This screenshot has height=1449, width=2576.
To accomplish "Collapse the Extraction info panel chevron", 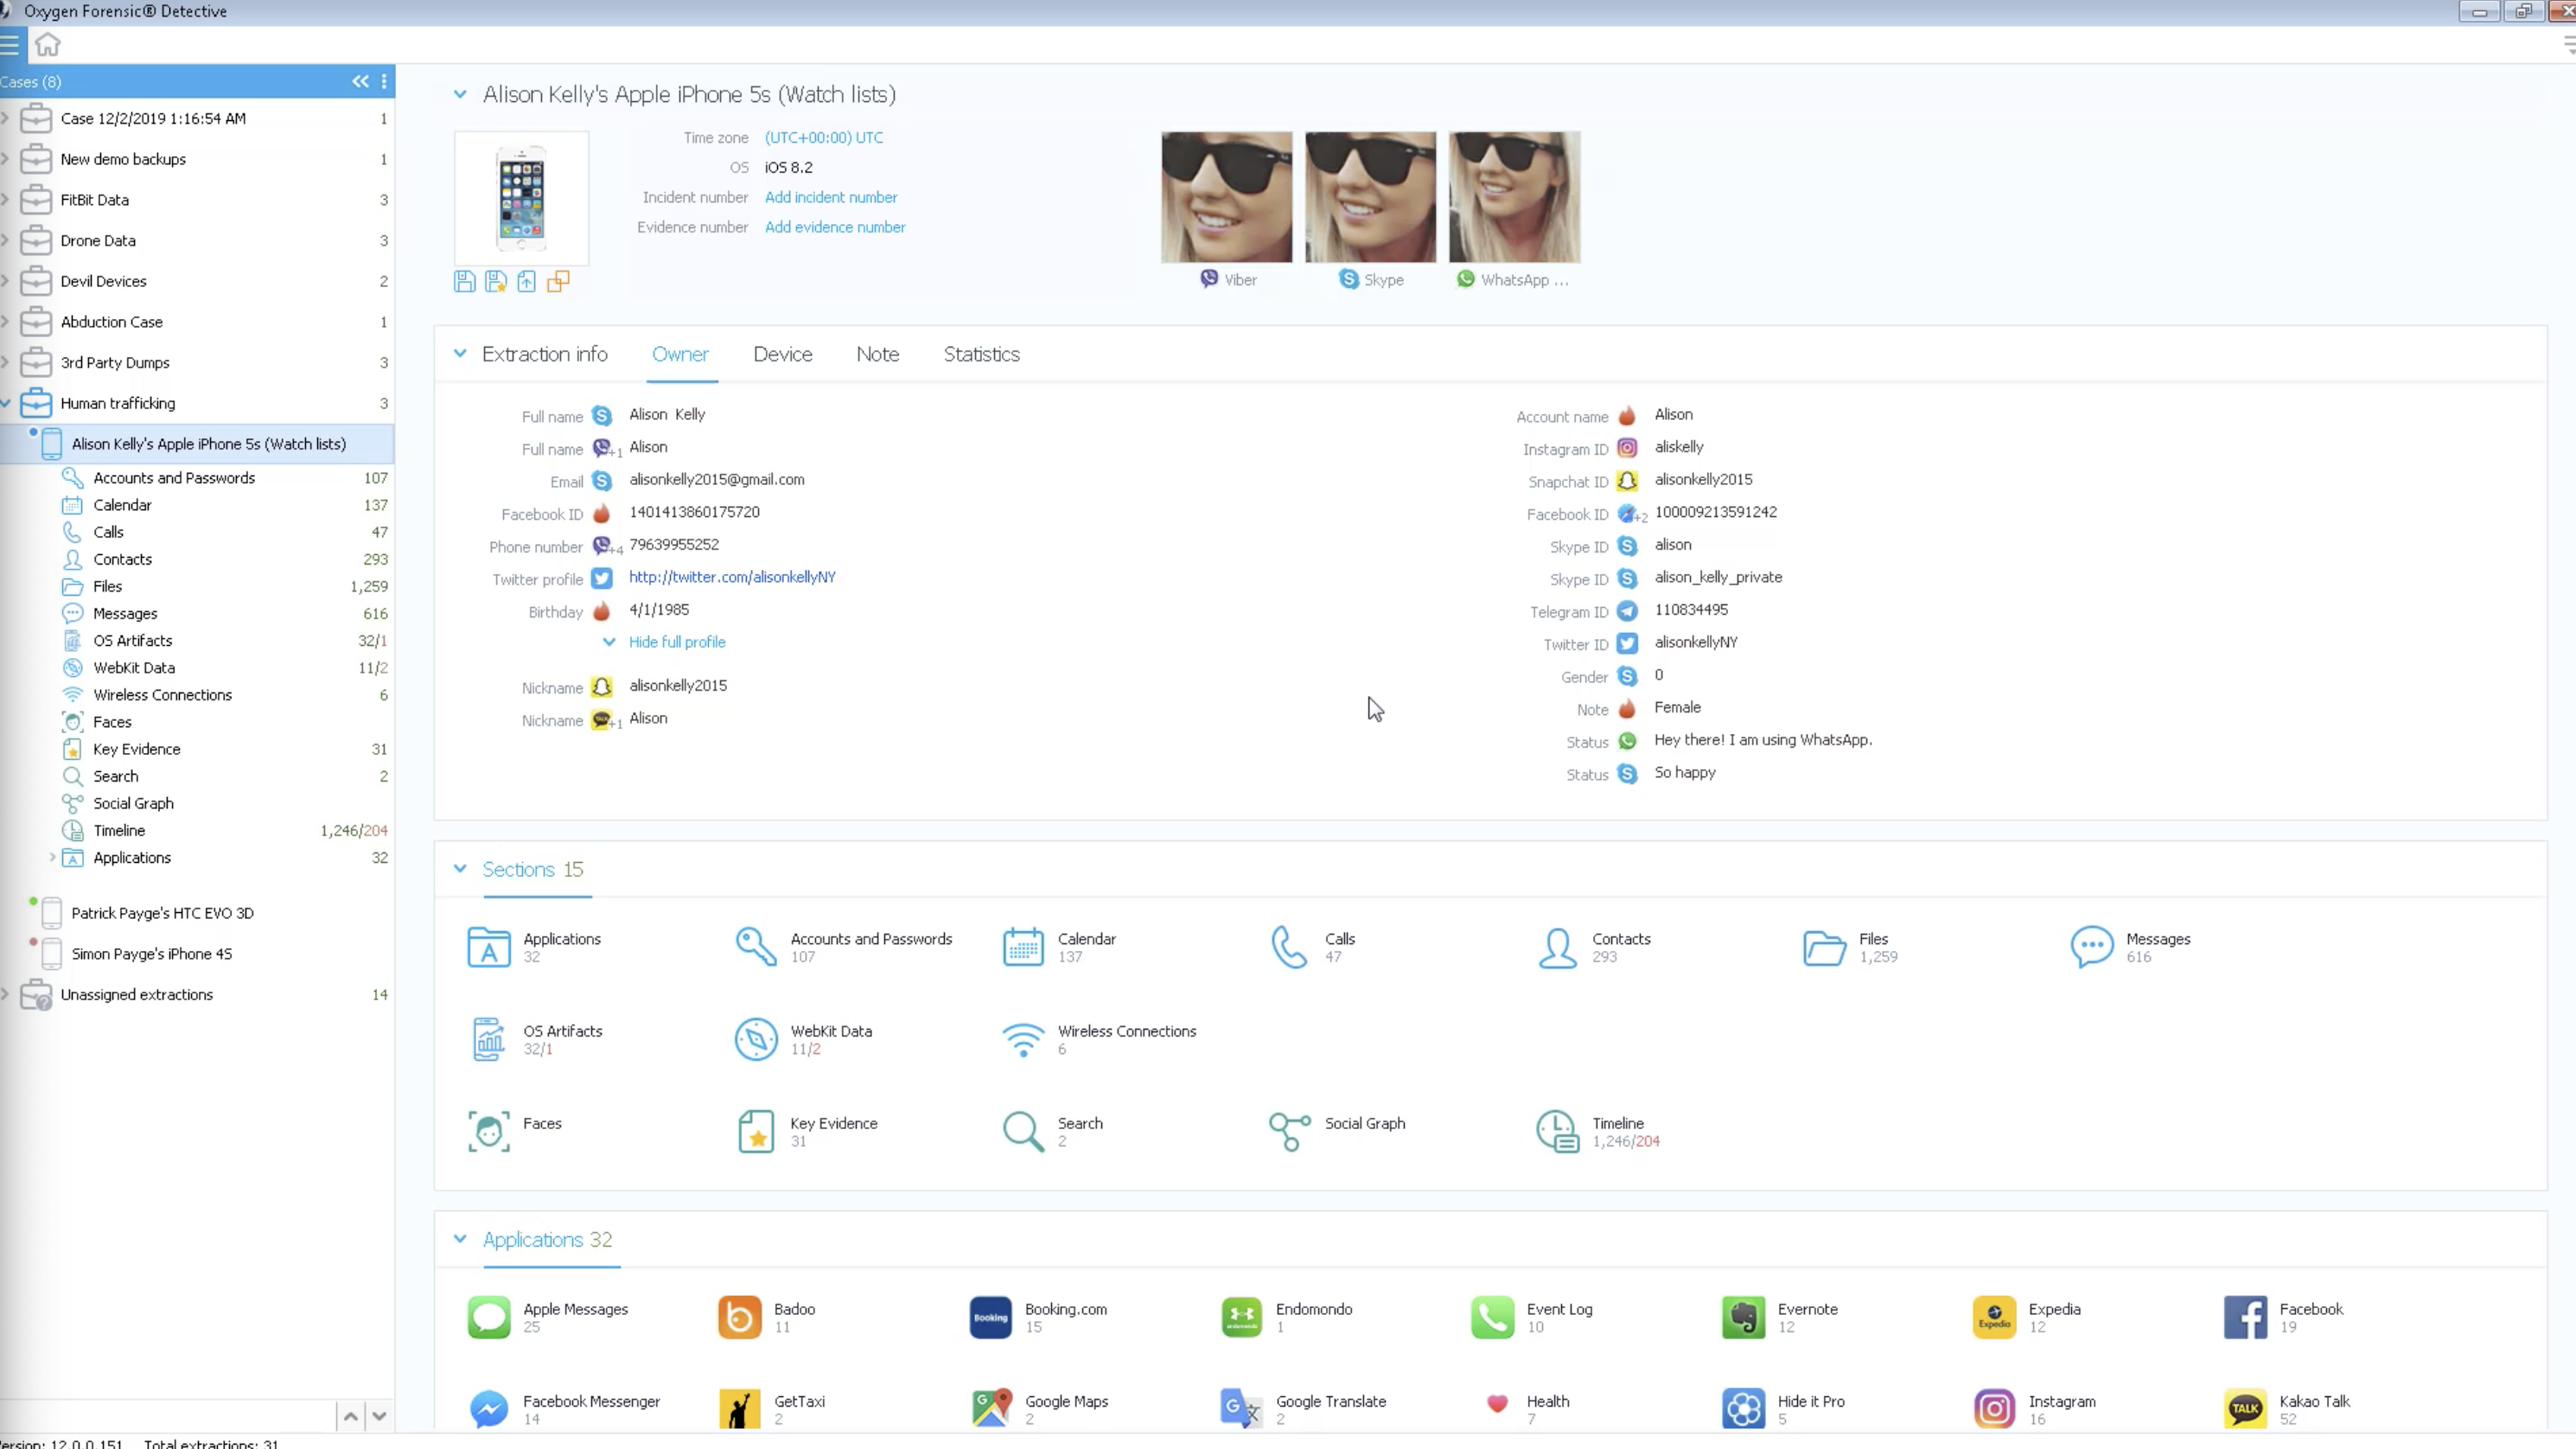I will click(460, 353).
